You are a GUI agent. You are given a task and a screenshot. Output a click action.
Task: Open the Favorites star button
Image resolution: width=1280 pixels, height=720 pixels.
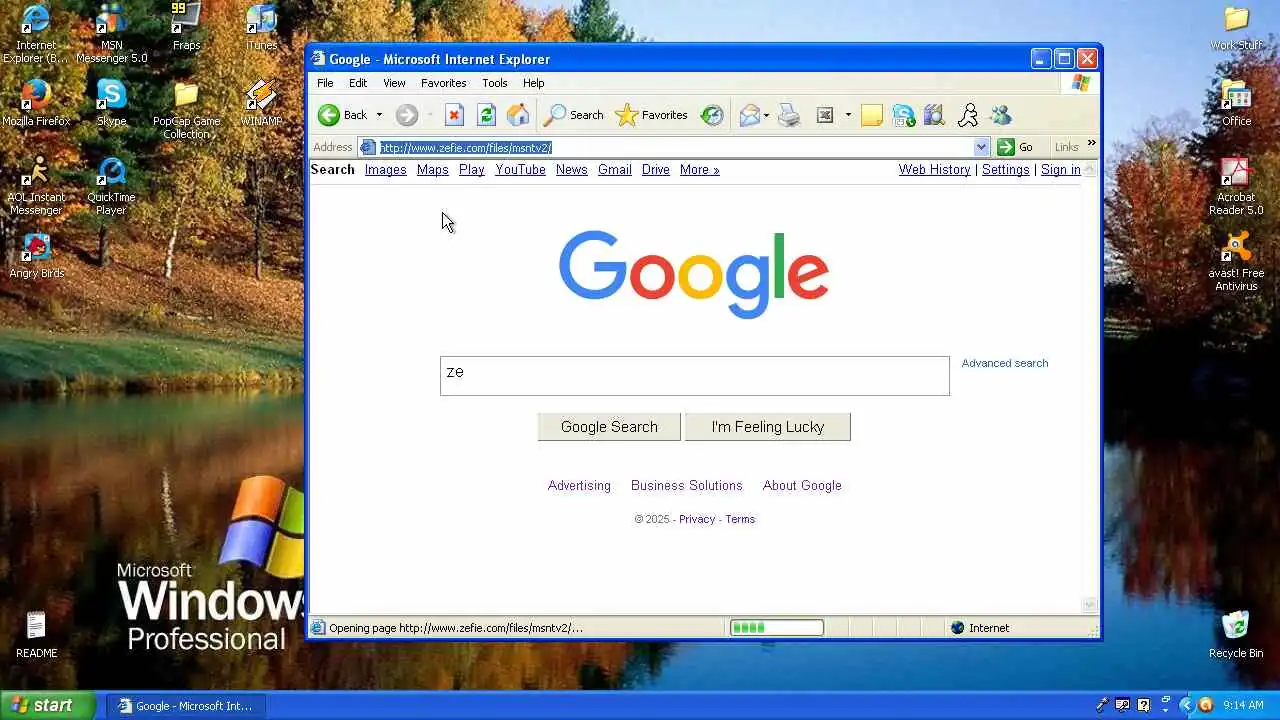click(651, 115)
